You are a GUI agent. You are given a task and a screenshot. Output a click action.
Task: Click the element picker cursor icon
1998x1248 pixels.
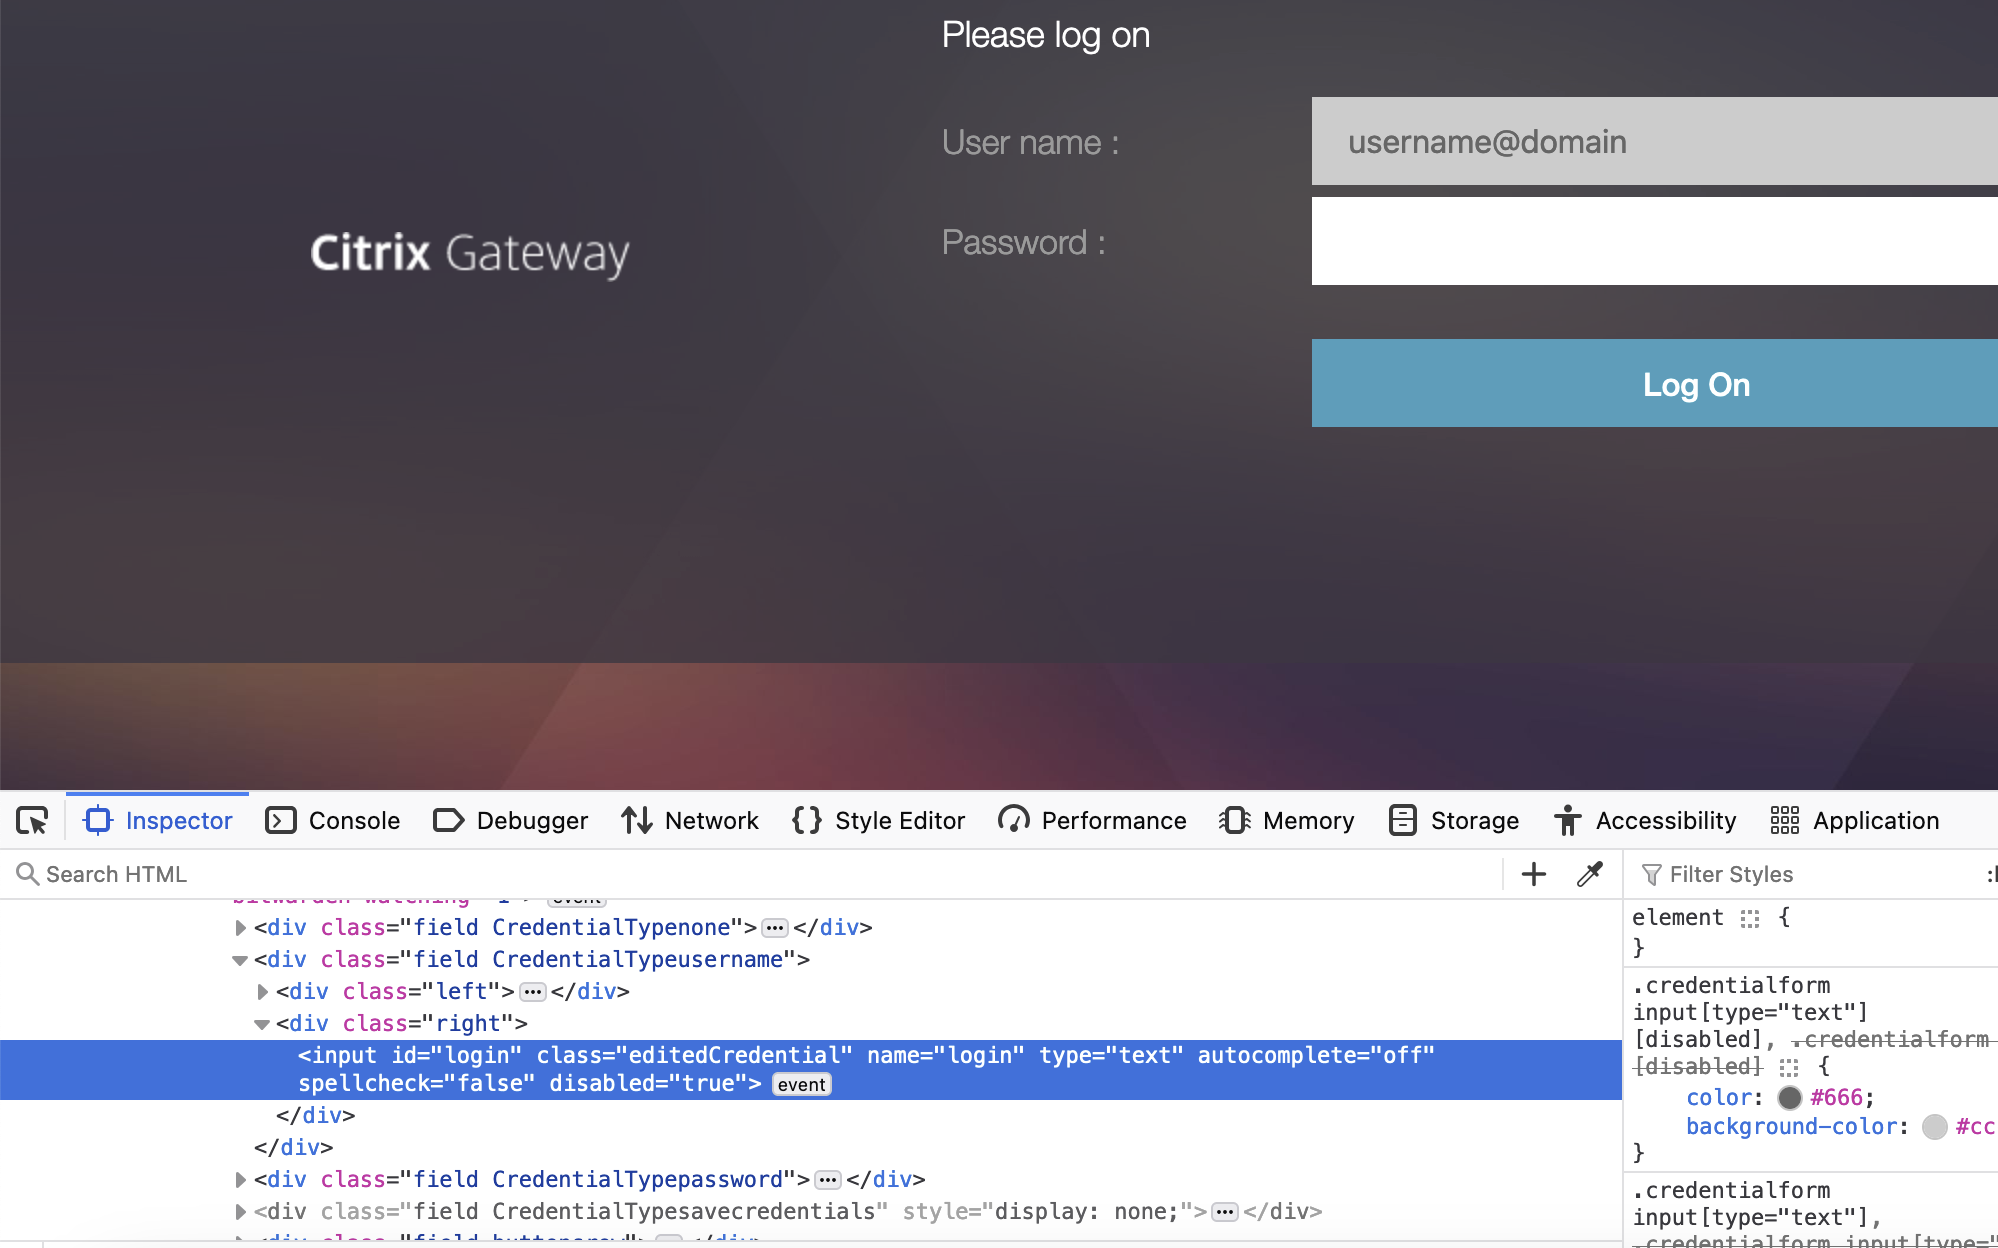tap(32, 820)
